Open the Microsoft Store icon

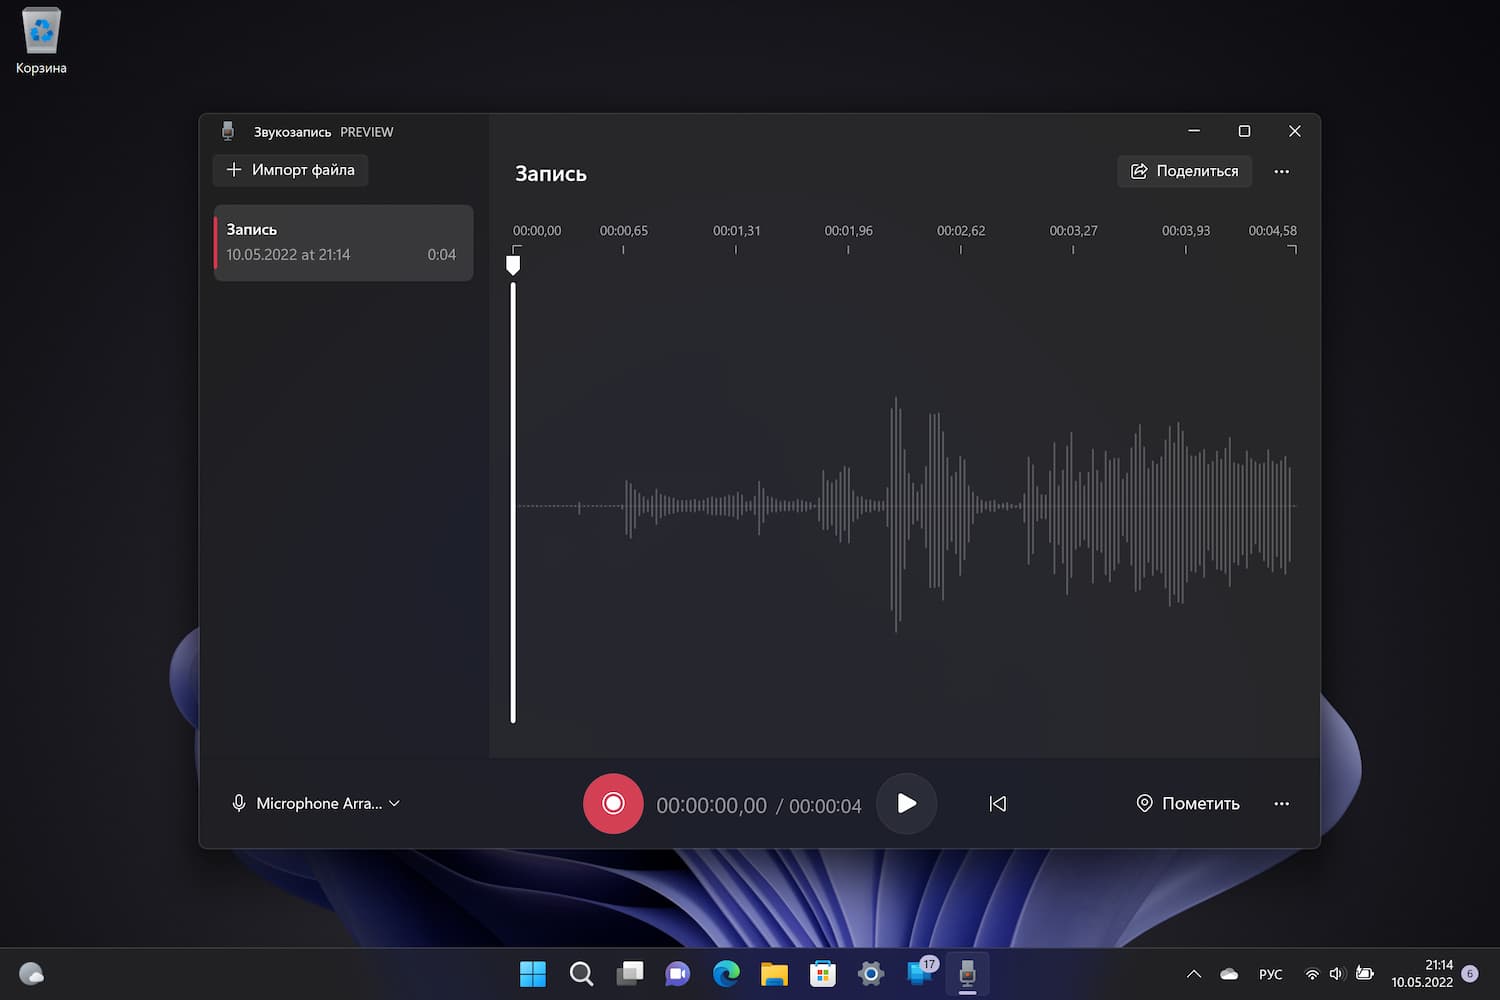(x=822, y=973)
